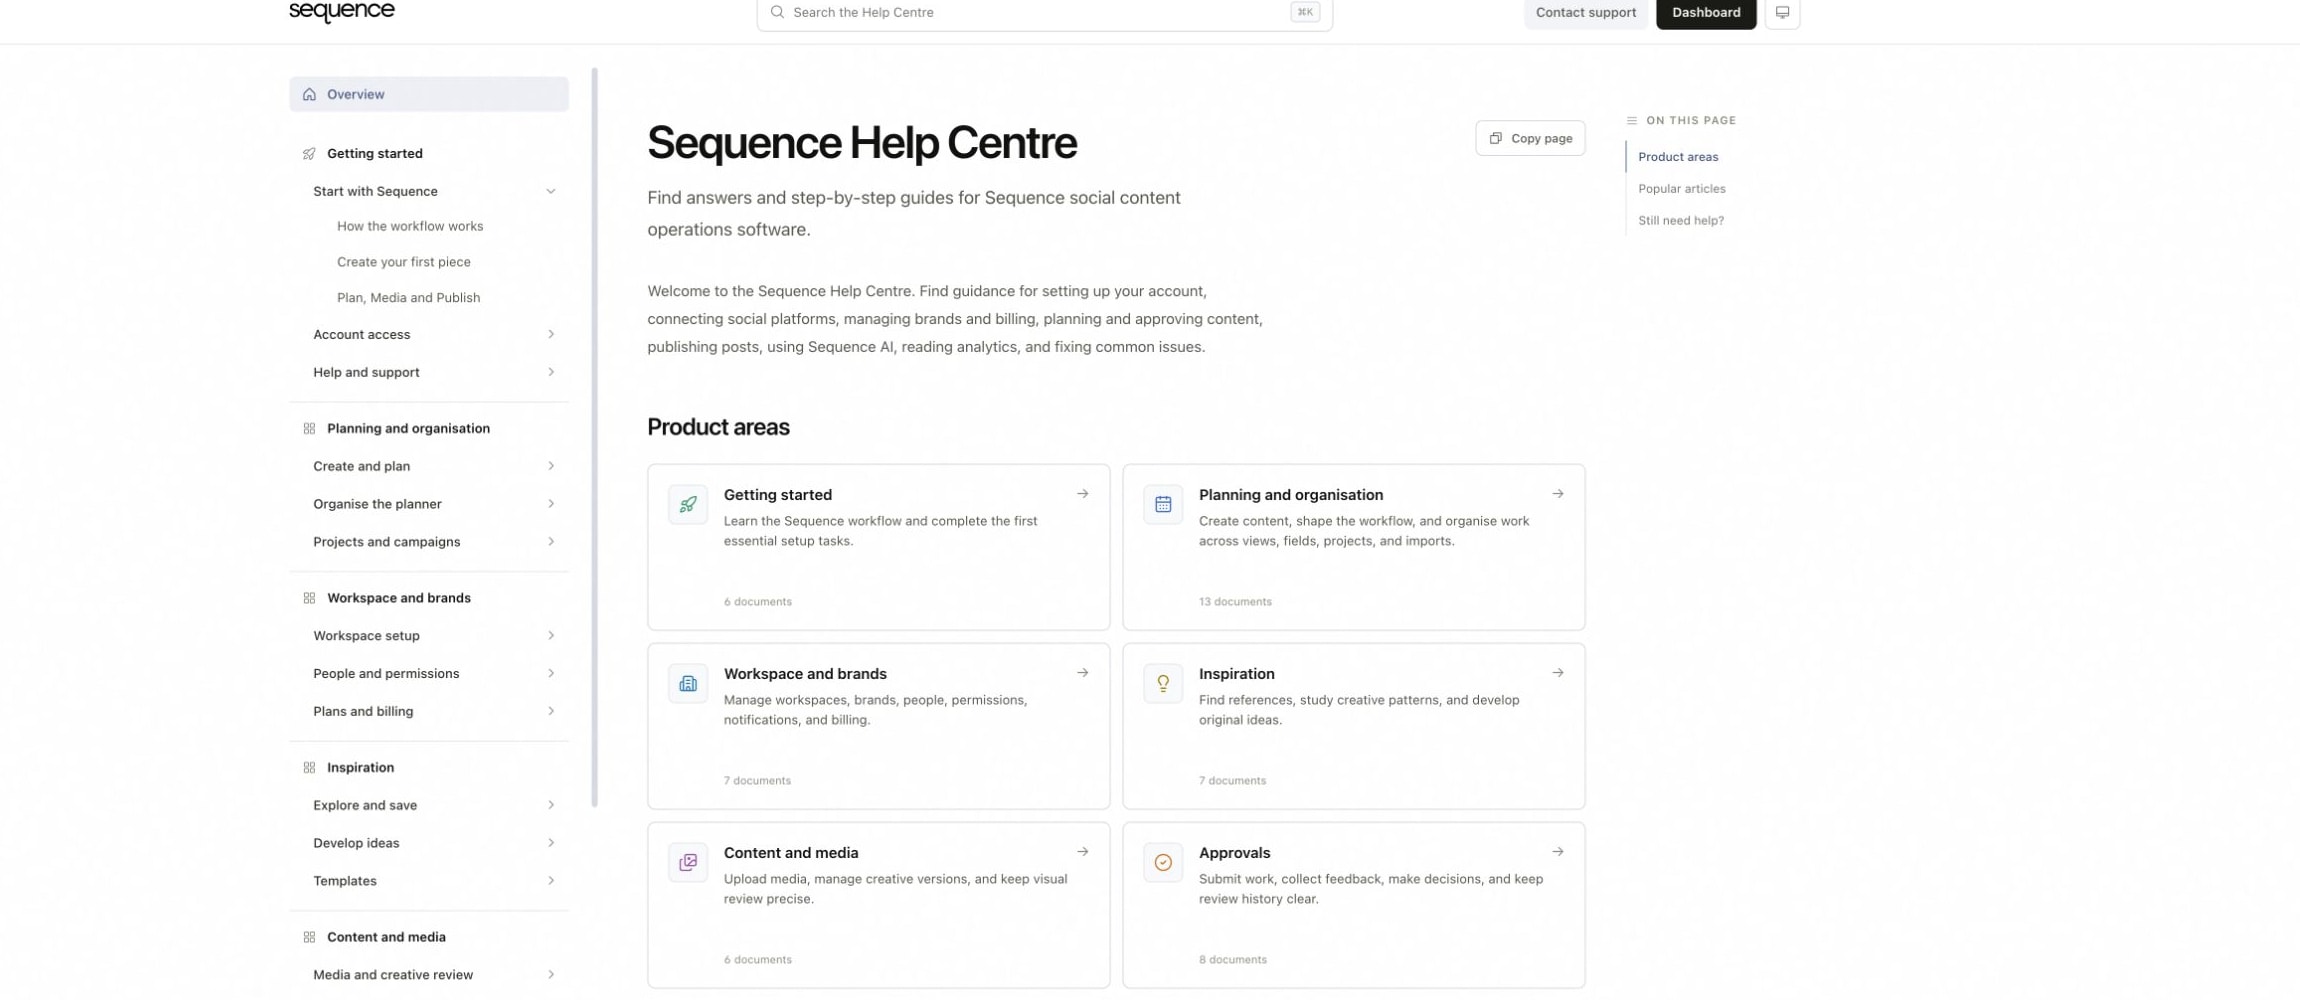This screenshot has width=2300, height=1000.
Task: Open Create your first piece article
Action: pos(403,262)
